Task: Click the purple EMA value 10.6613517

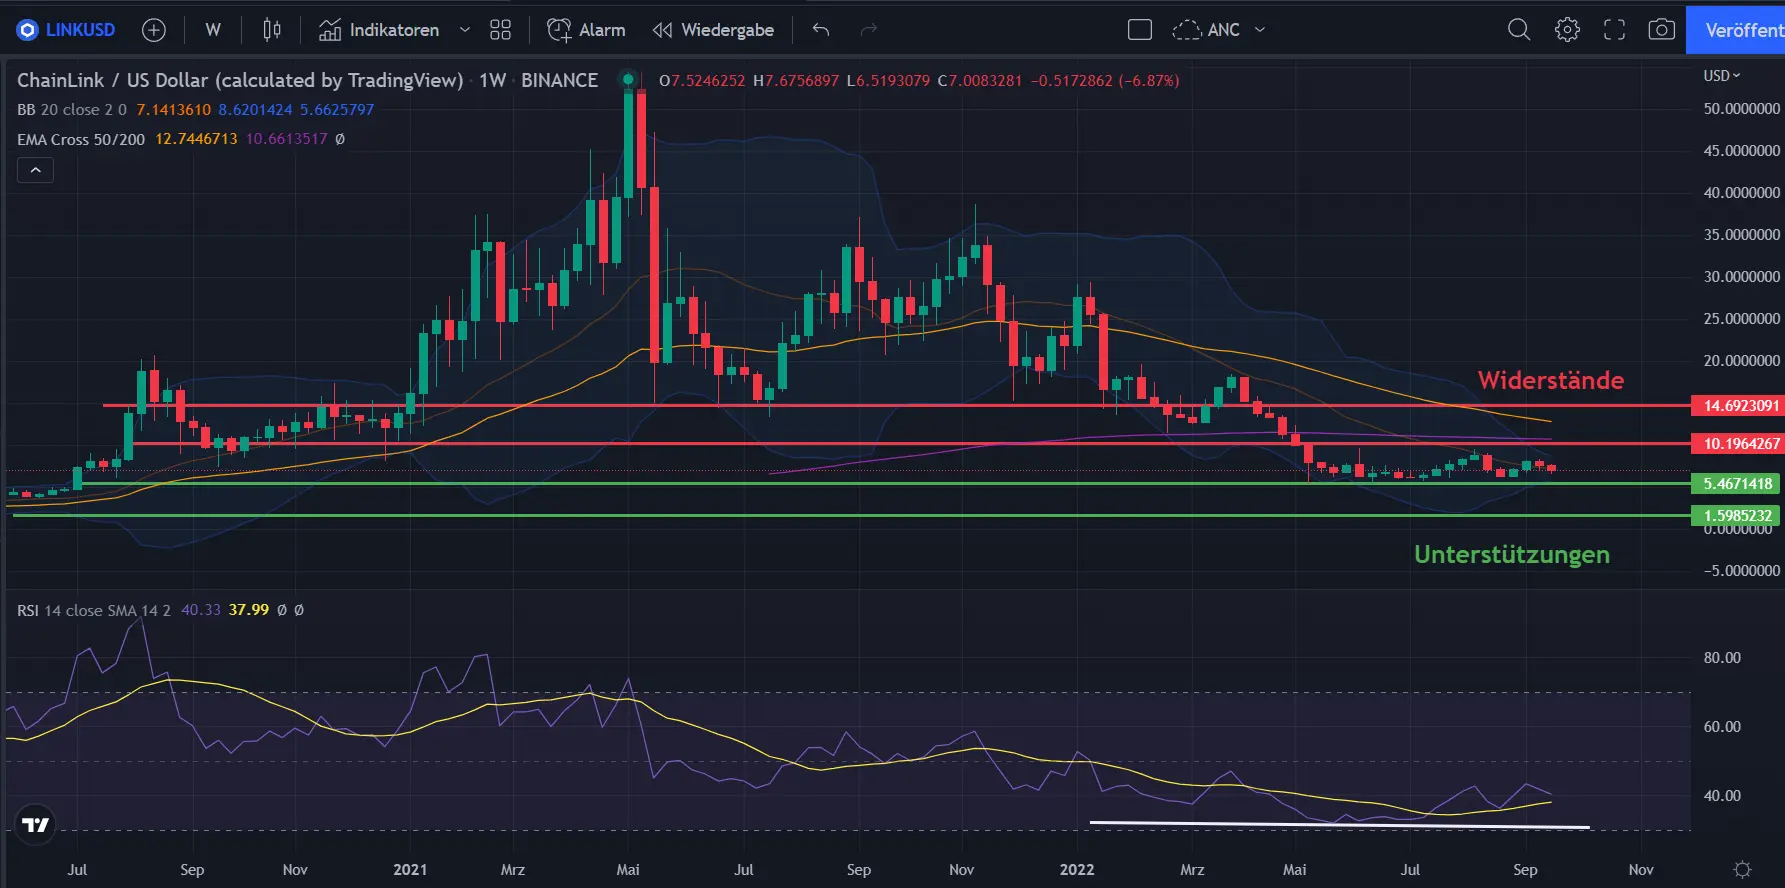Action: point(286,139)
